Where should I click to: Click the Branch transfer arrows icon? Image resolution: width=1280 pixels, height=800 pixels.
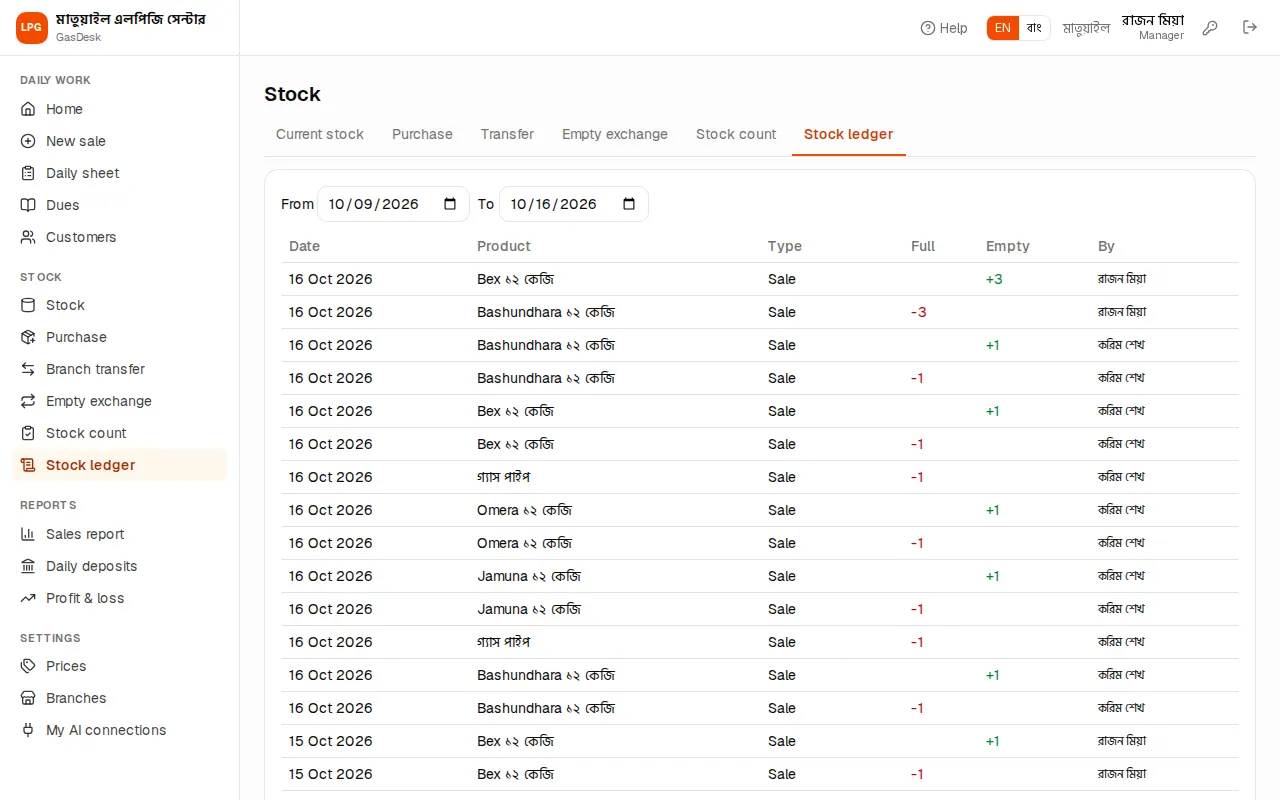(28, 369)
